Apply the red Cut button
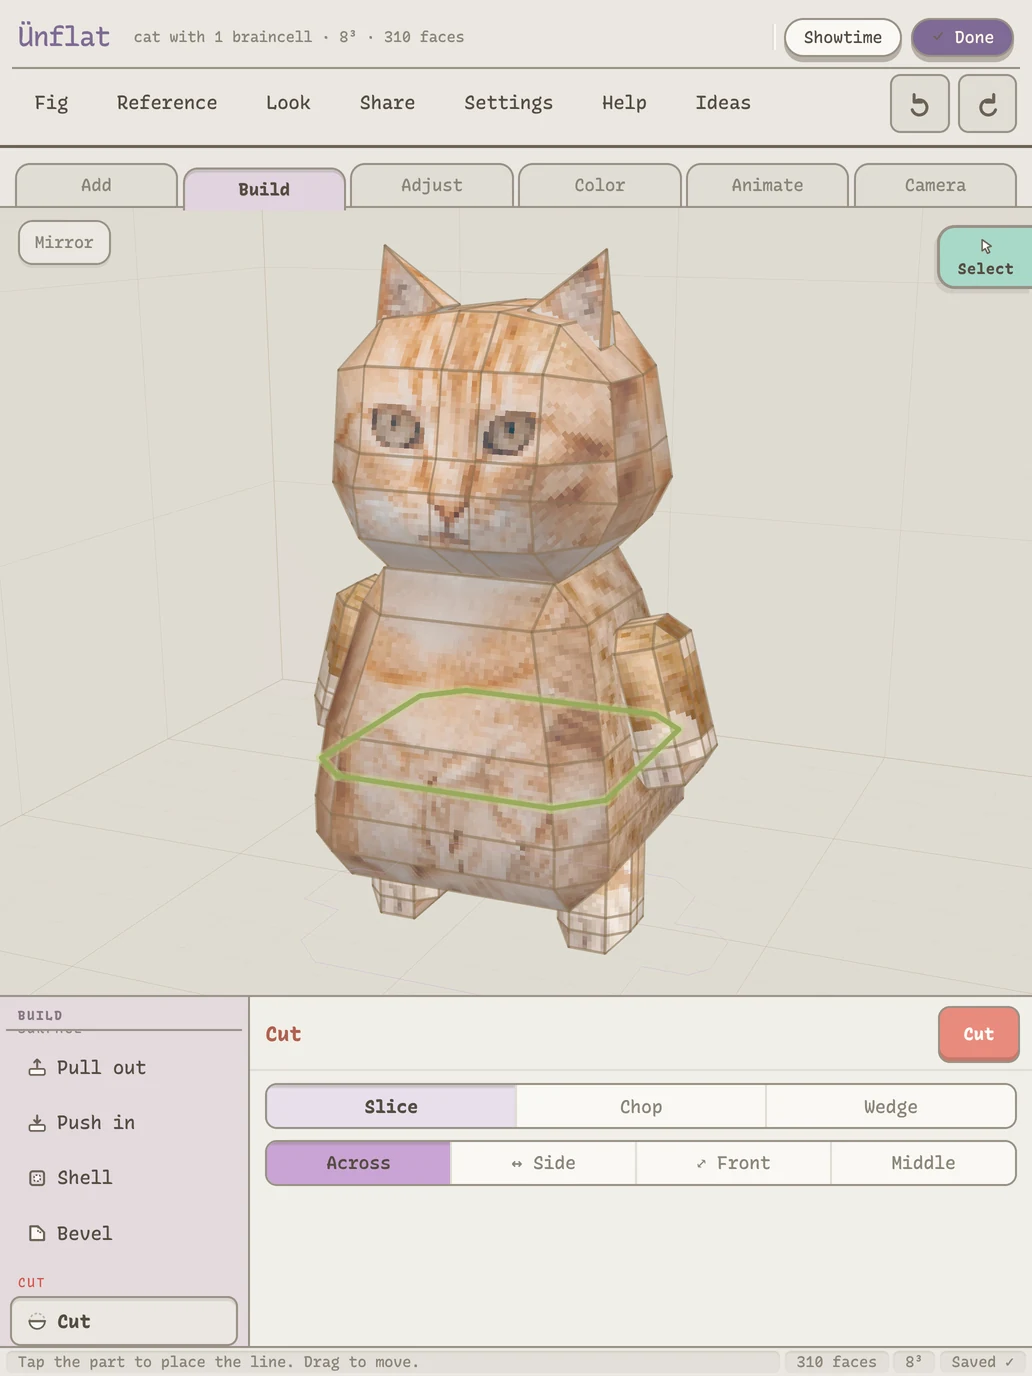The width and height of the screenshot is (1032, 1376). [x=978, y=1034]
